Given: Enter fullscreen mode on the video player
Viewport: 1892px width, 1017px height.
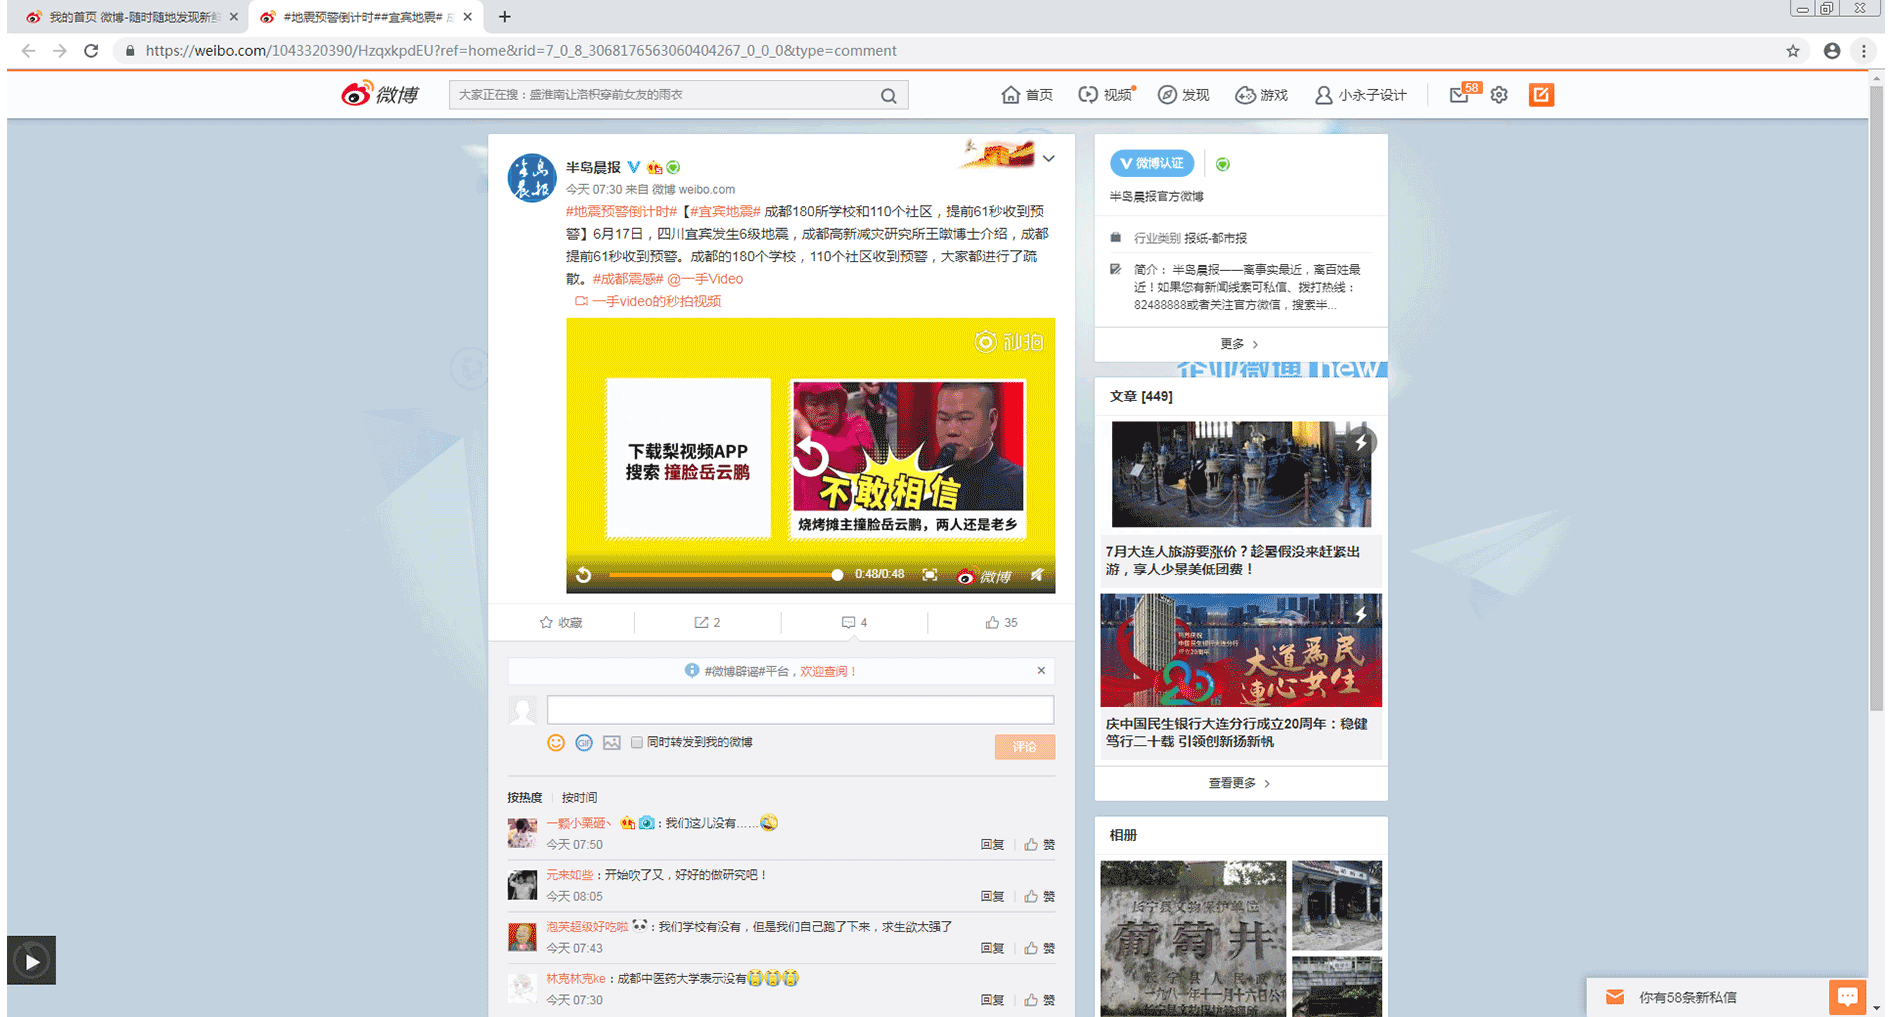Looking at the screenshot, I should tap(930, 575).
